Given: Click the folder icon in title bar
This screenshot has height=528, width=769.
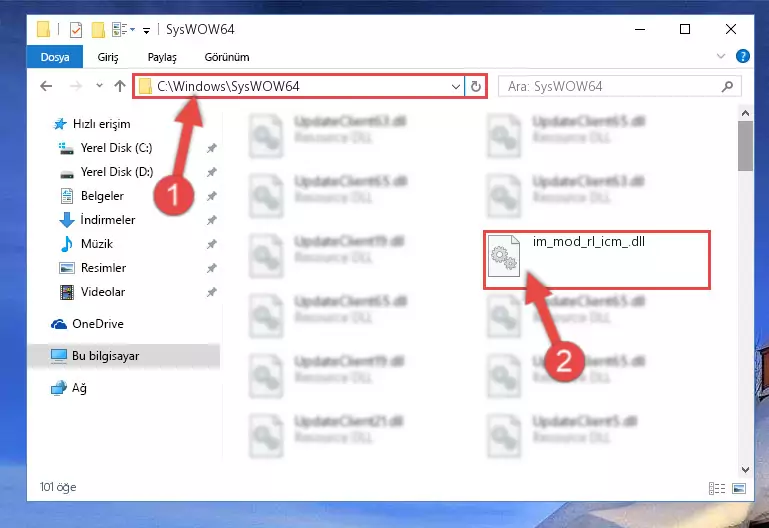Looking at the screenshot, I should click(44, 29).
